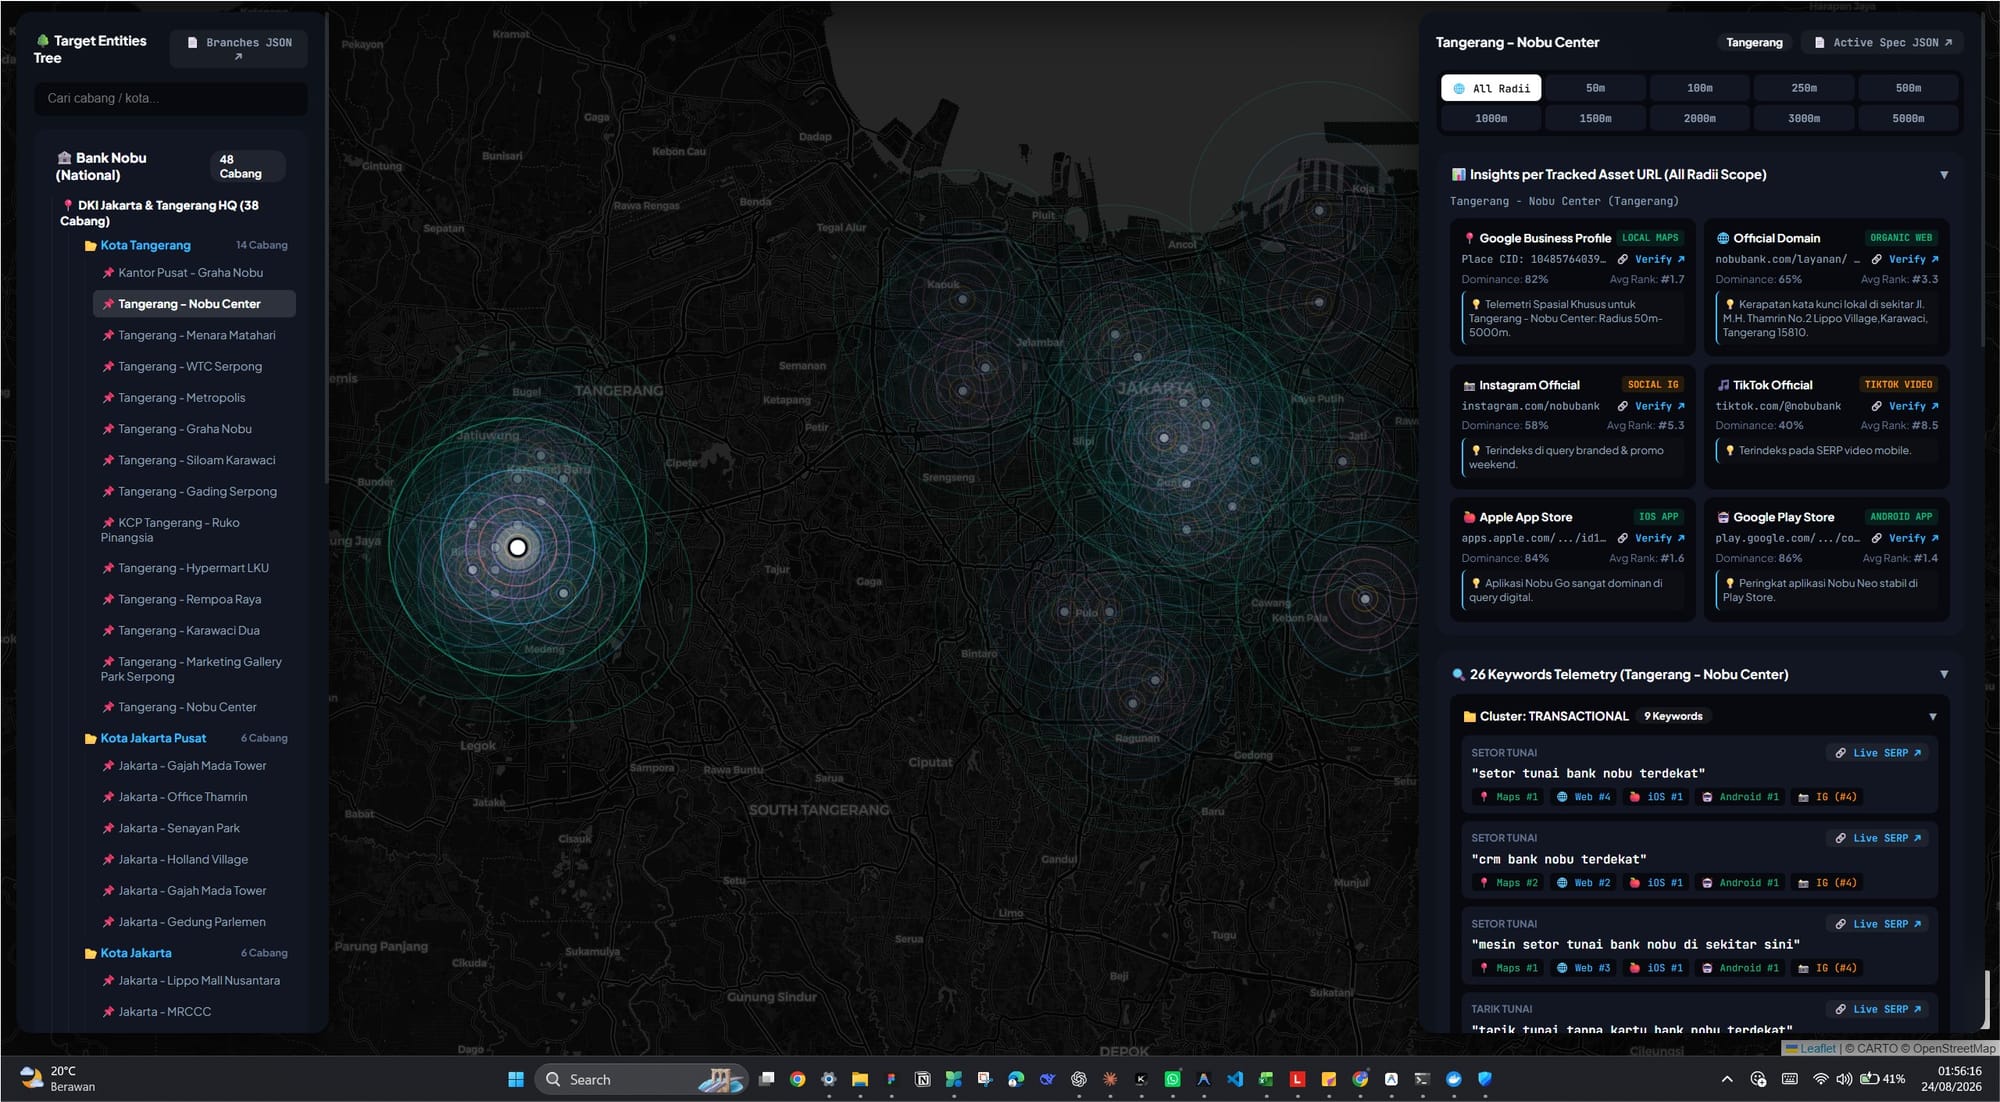Open WhatsApp from the taskbar
The image size is (2000, 1102).
click(x=1172, y=1079)
